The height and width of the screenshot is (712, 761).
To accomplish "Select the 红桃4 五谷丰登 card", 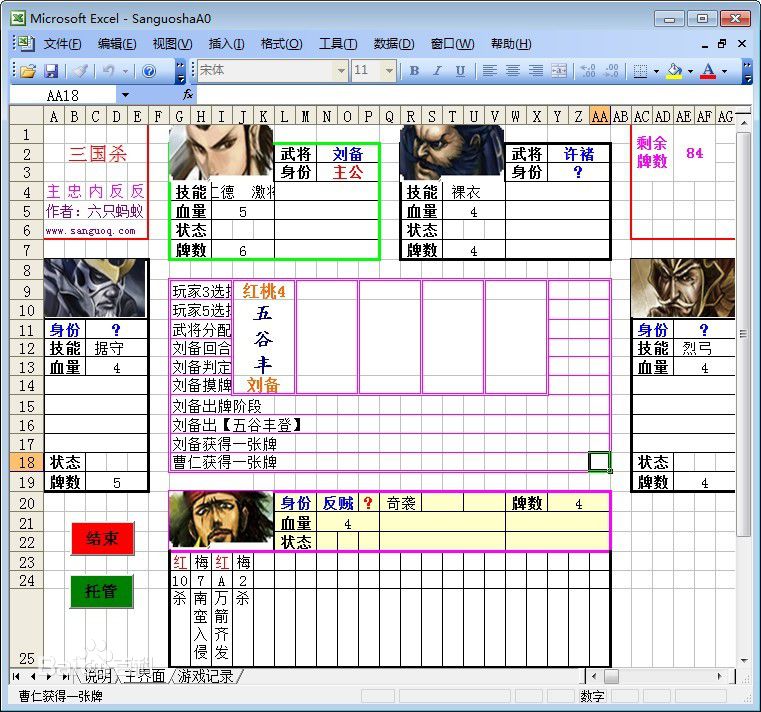I will (x=264, y=337).
